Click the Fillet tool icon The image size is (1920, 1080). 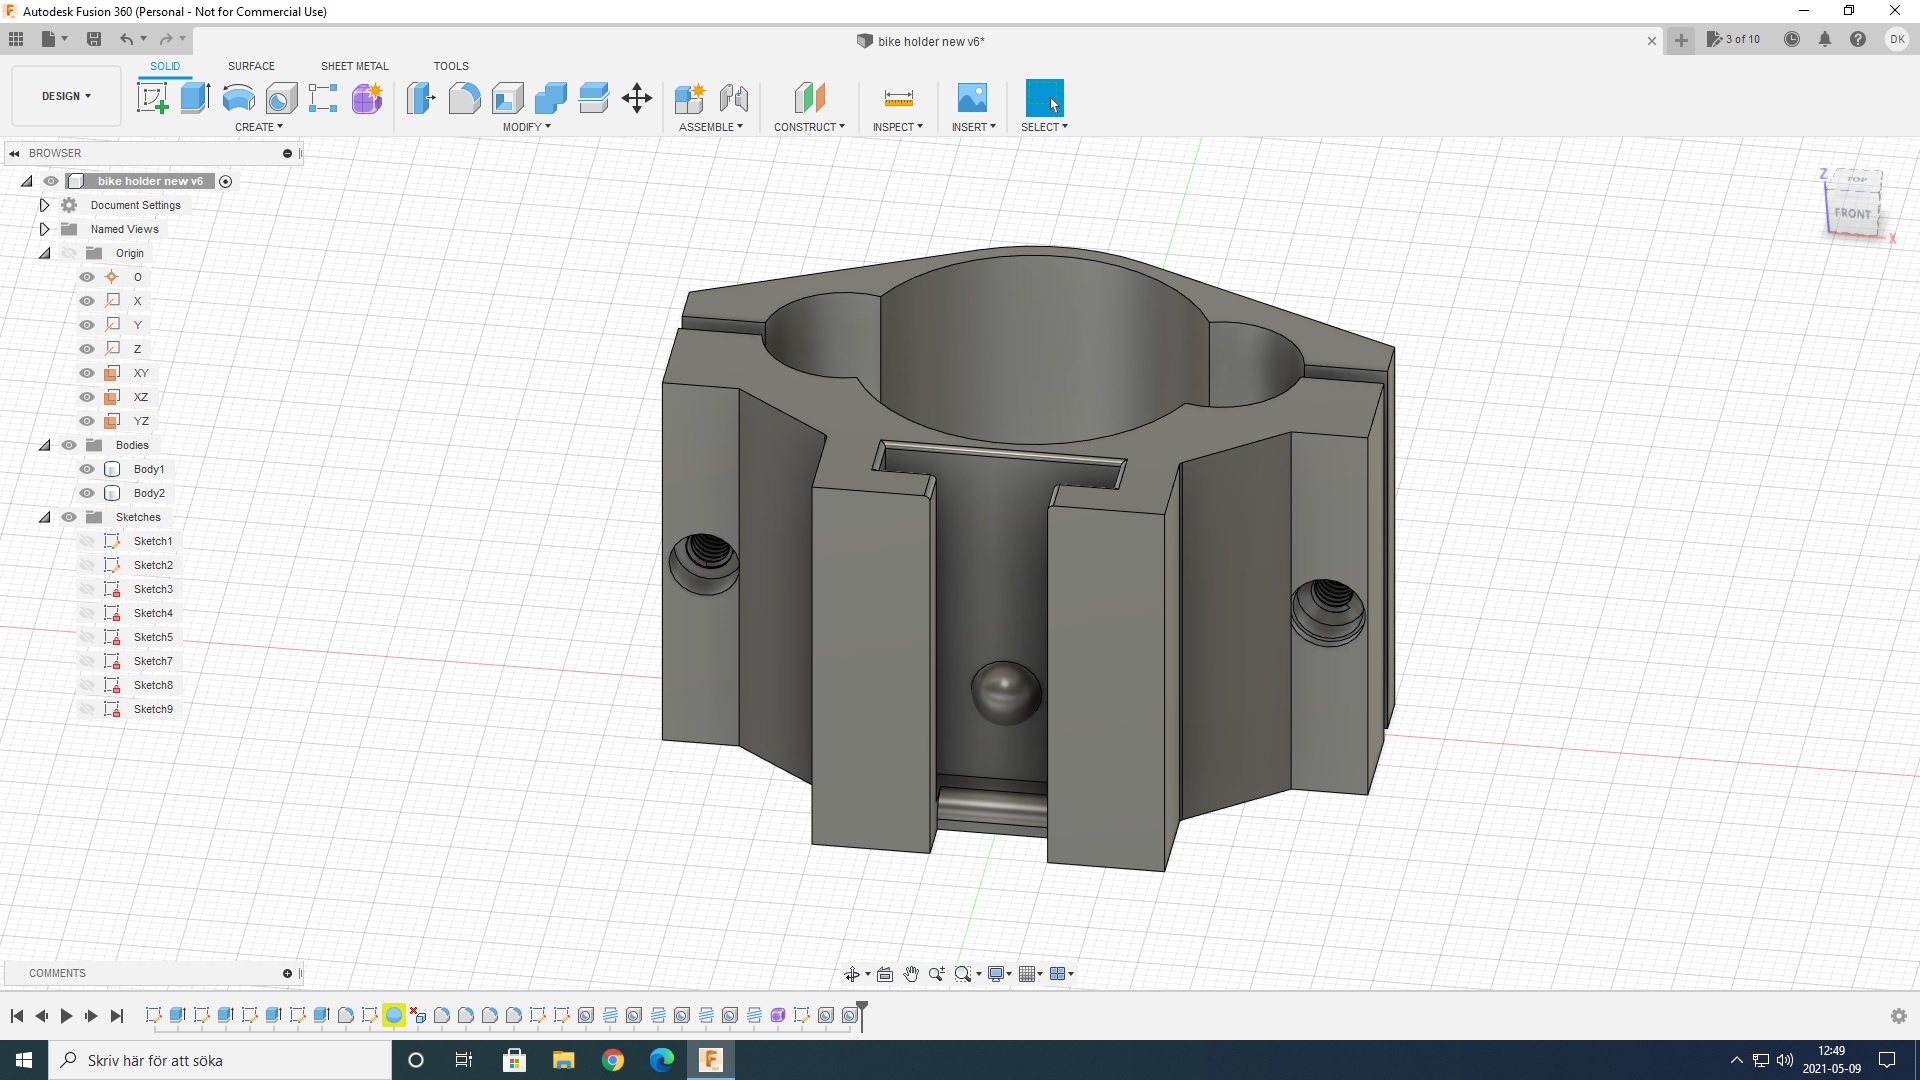click(464, 98)
